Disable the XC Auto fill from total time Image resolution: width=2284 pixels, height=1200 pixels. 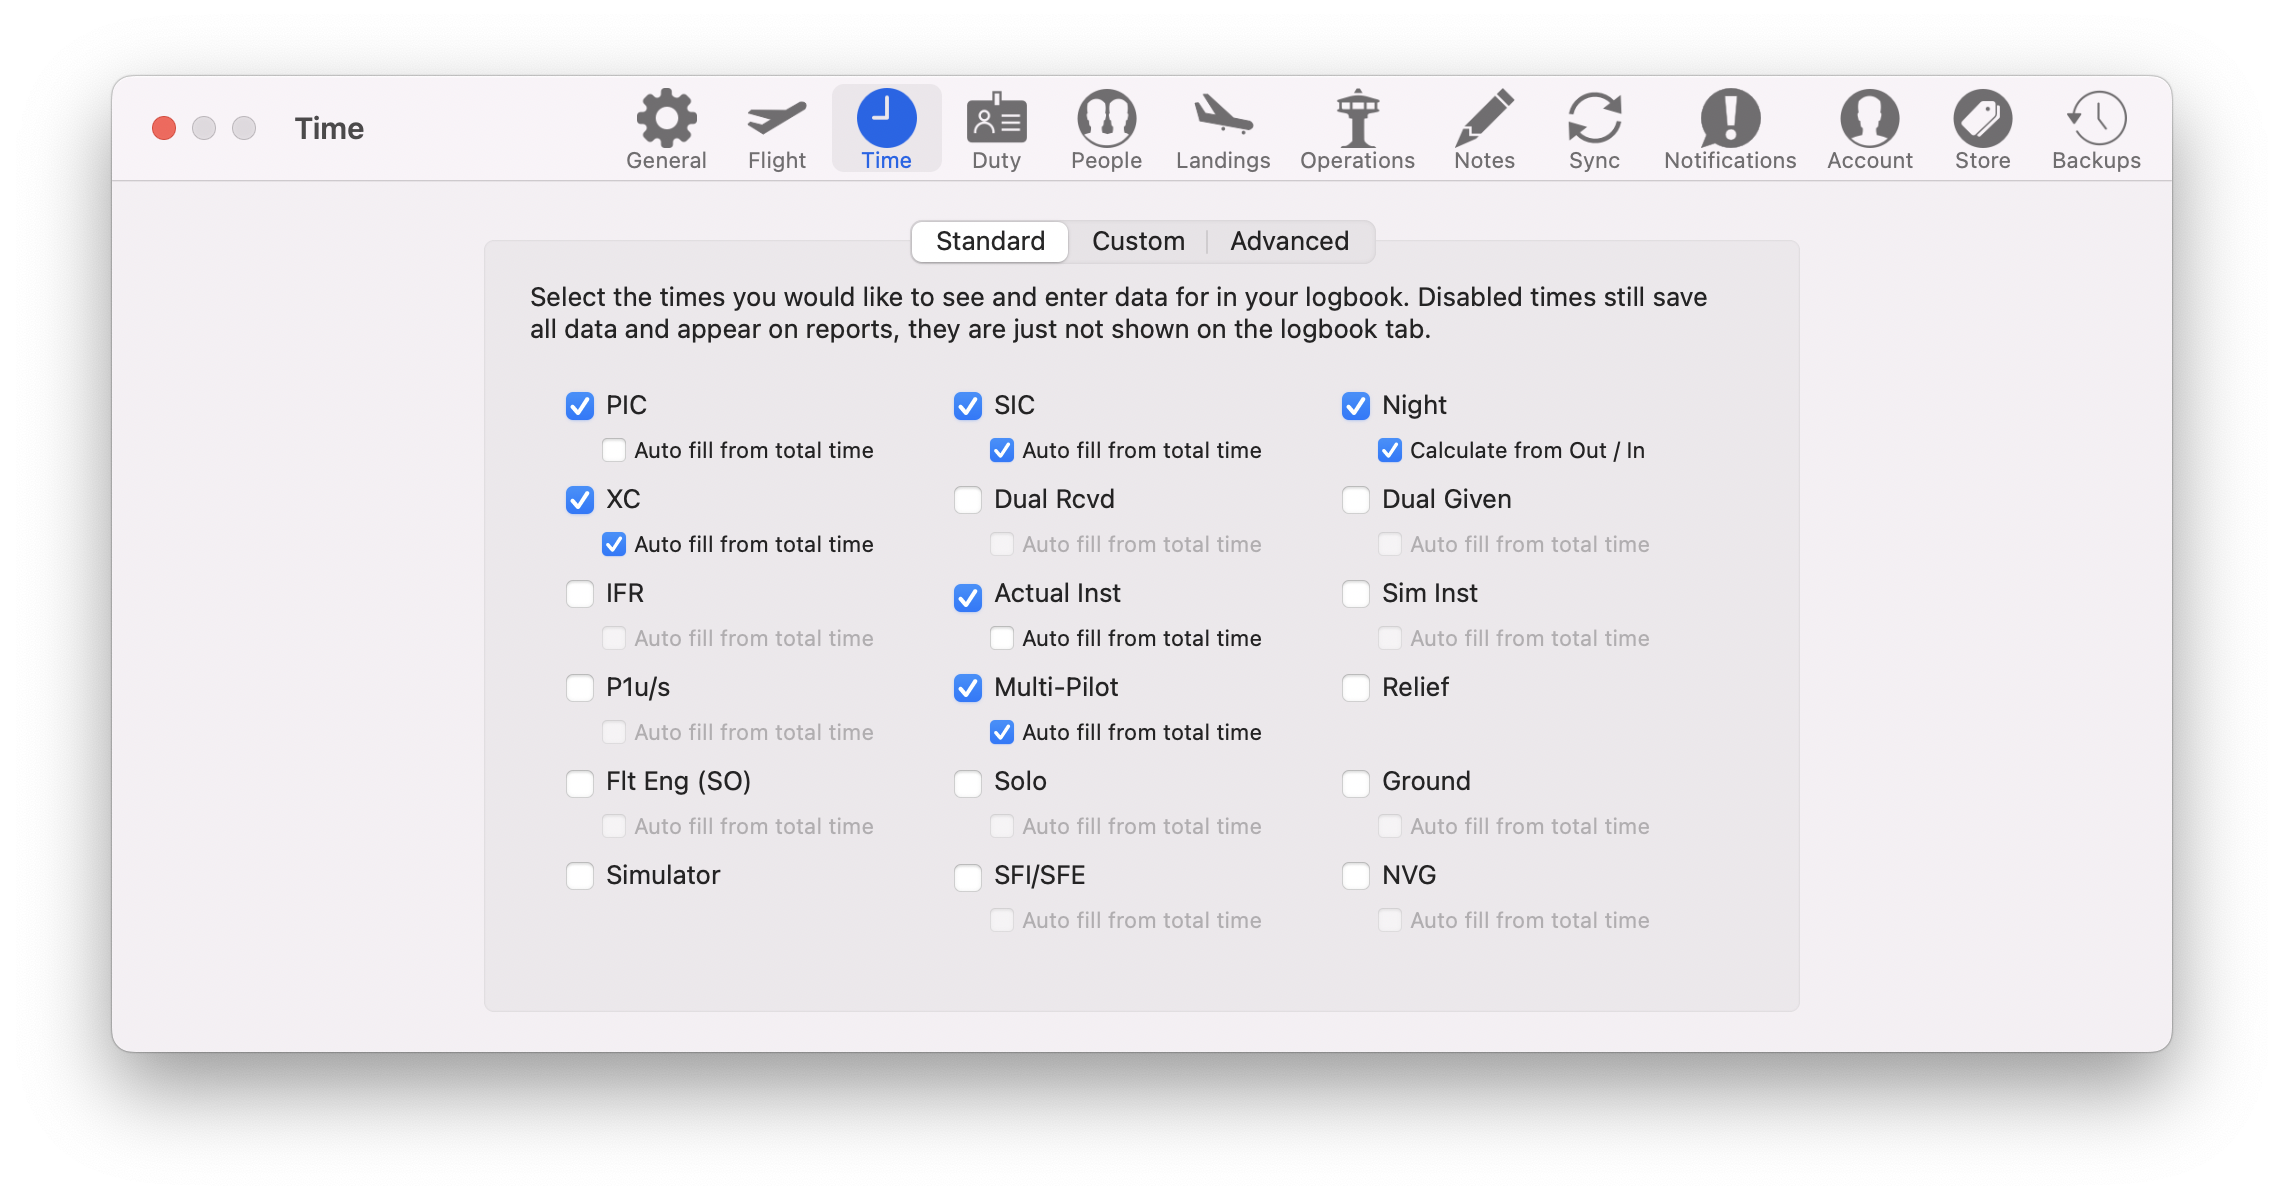pos(613,543)
